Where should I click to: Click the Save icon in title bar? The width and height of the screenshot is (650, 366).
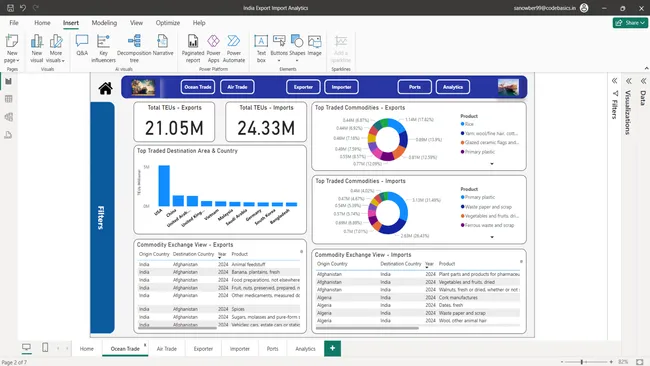[10, 8]
